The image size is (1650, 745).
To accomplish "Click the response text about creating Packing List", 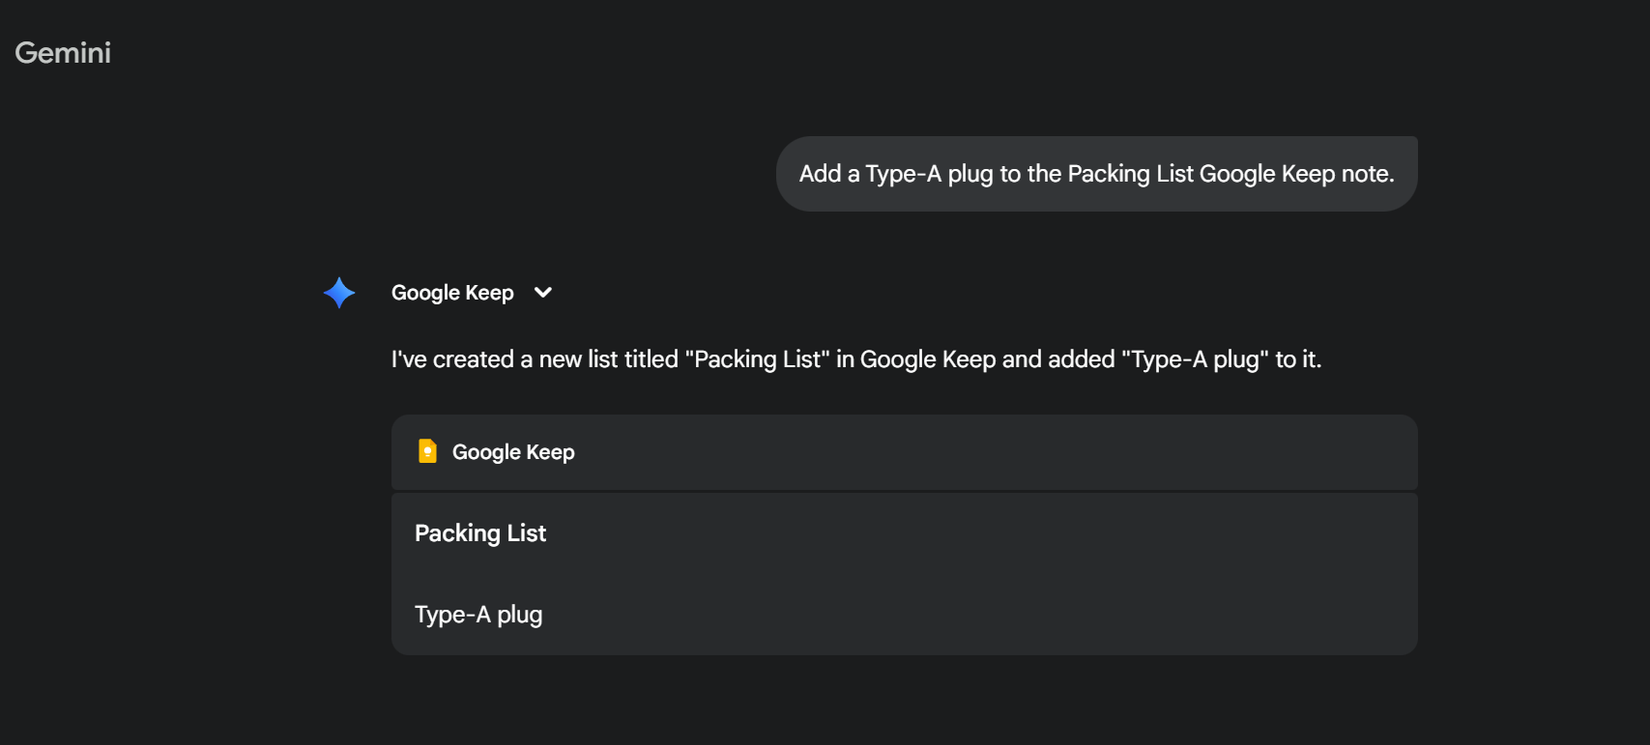I will click(x=855, y=358).
